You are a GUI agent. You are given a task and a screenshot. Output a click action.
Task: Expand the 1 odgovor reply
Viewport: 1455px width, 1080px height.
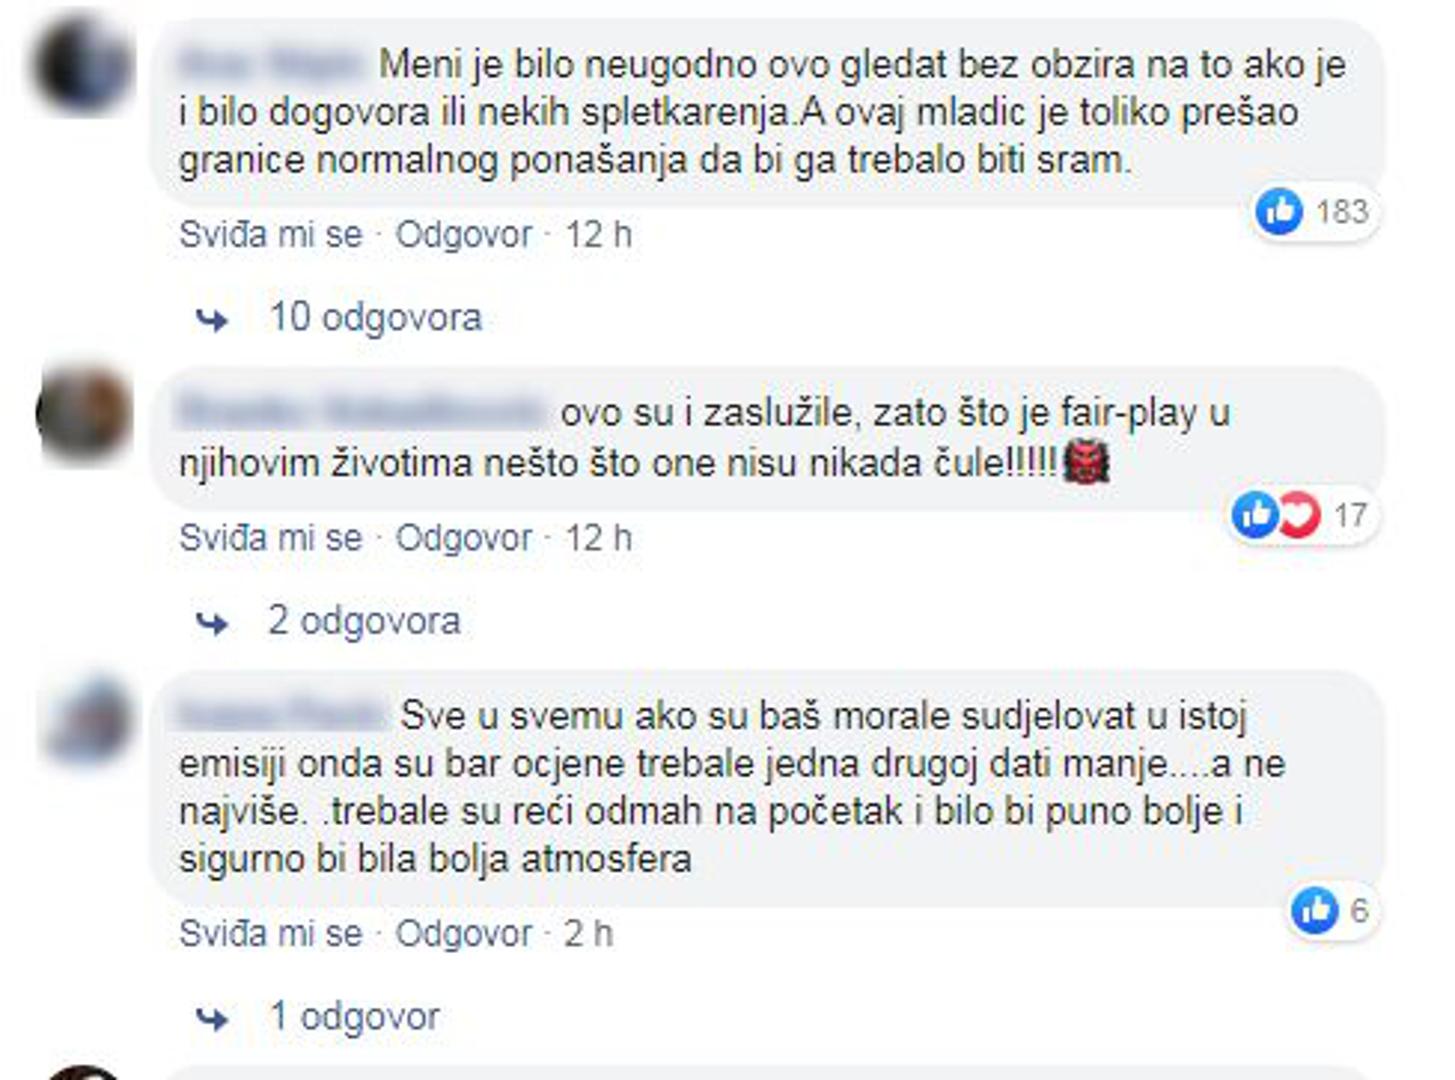355,1016
